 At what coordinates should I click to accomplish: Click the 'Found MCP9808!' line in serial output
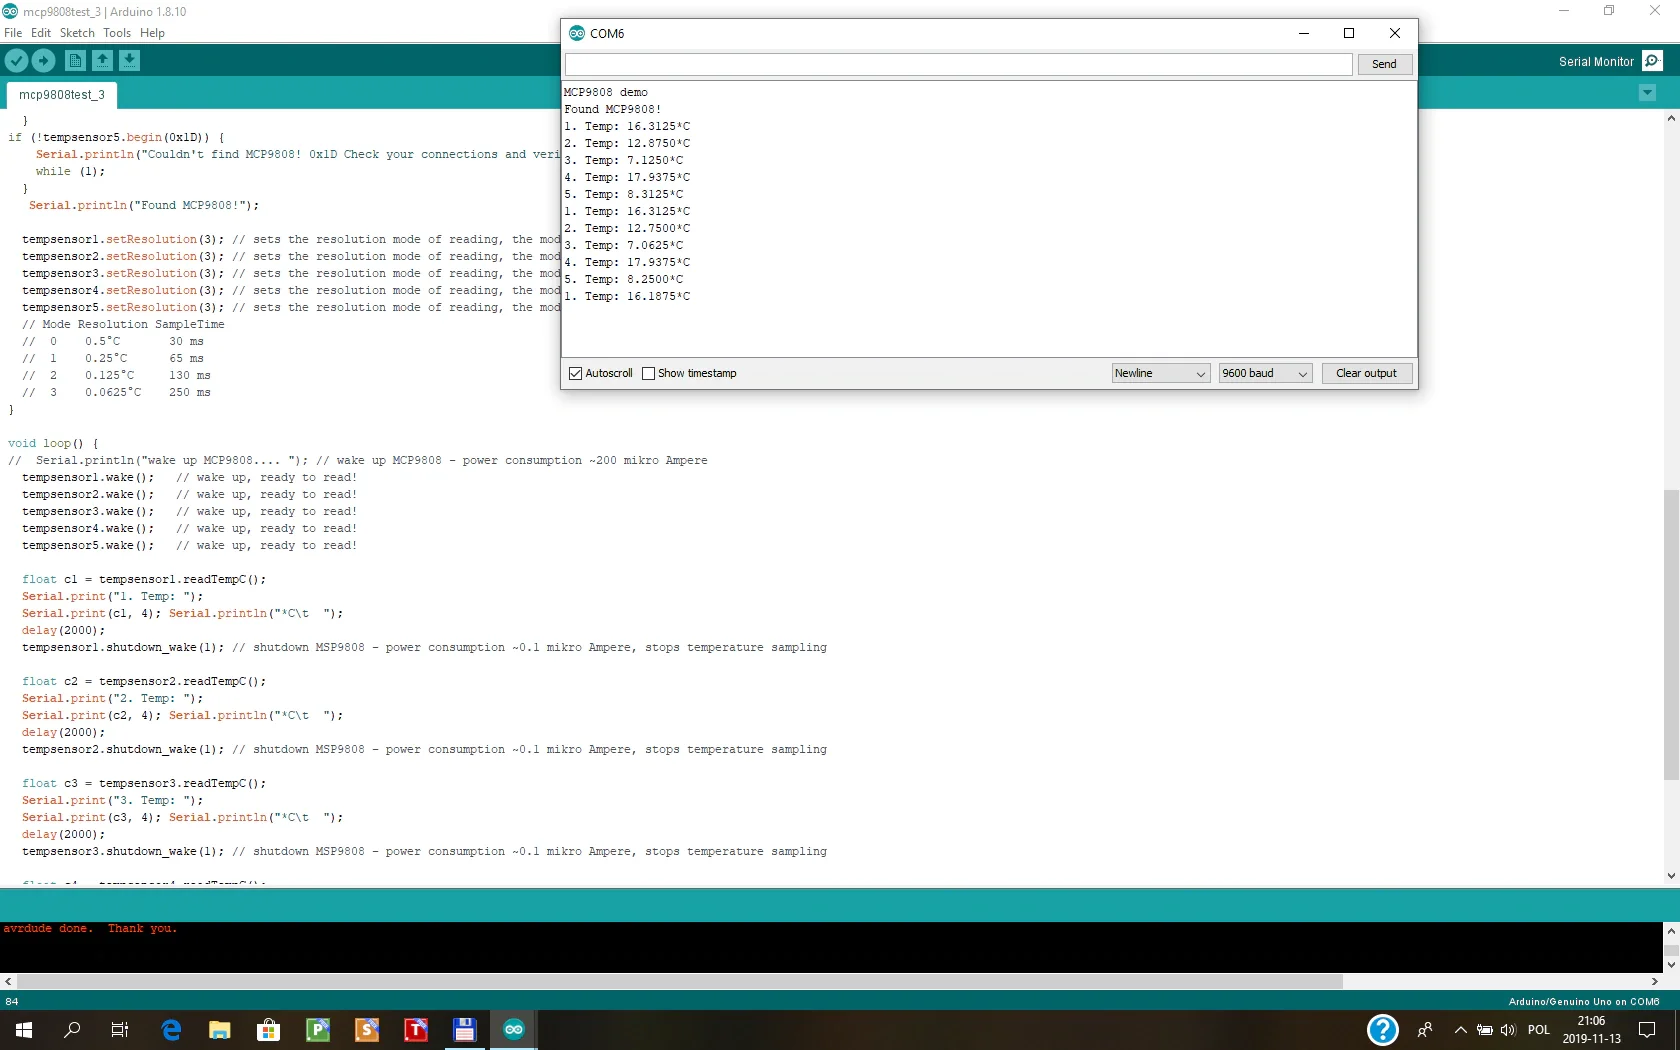(612, 109)
